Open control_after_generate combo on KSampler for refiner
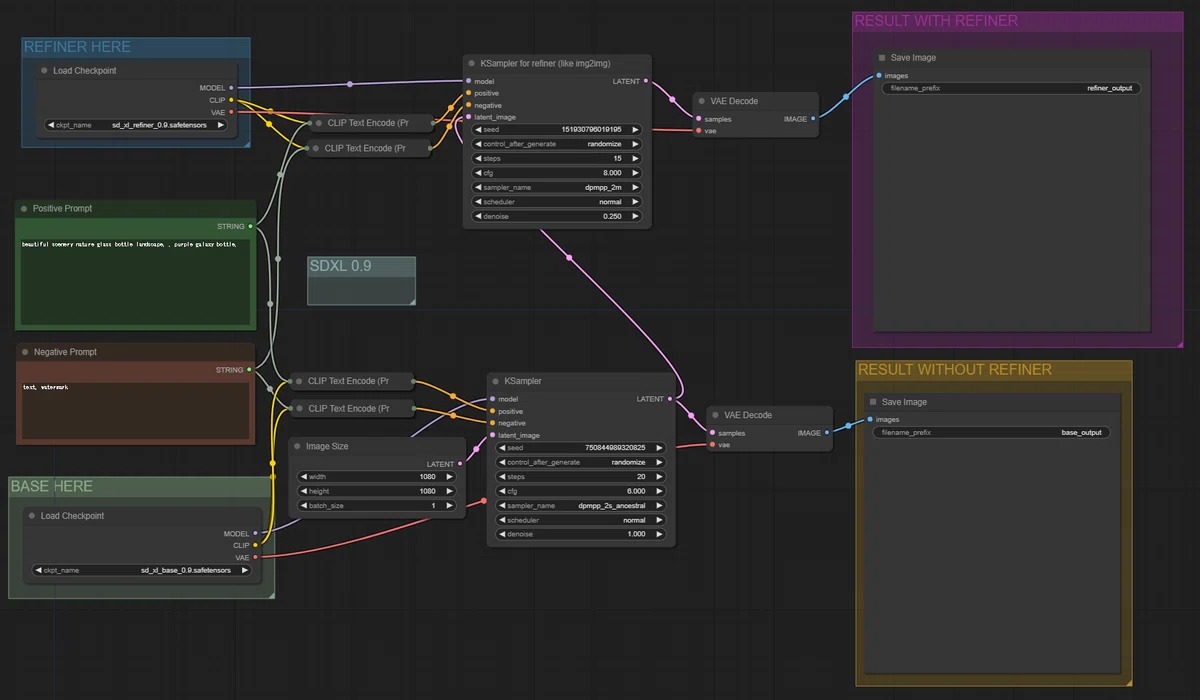Image resolution: width=1200 pixels, height=700 pixels. 556,144
